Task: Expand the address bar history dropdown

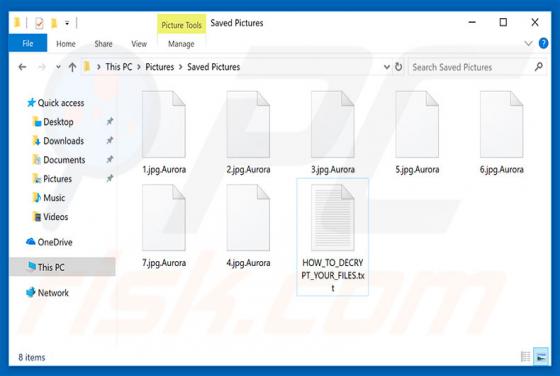Action: [x=386, y=67]
